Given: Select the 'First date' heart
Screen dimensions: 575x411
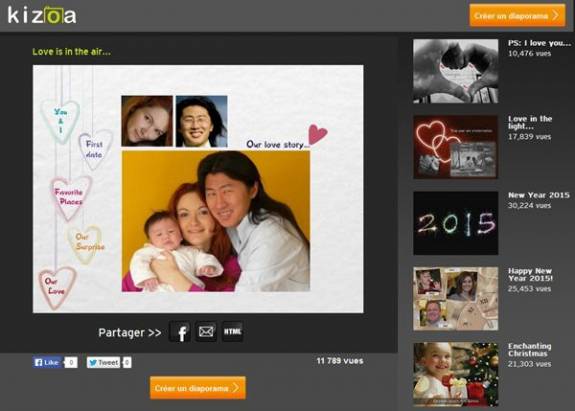Looking at the screenshot, I should pos(95,149).
